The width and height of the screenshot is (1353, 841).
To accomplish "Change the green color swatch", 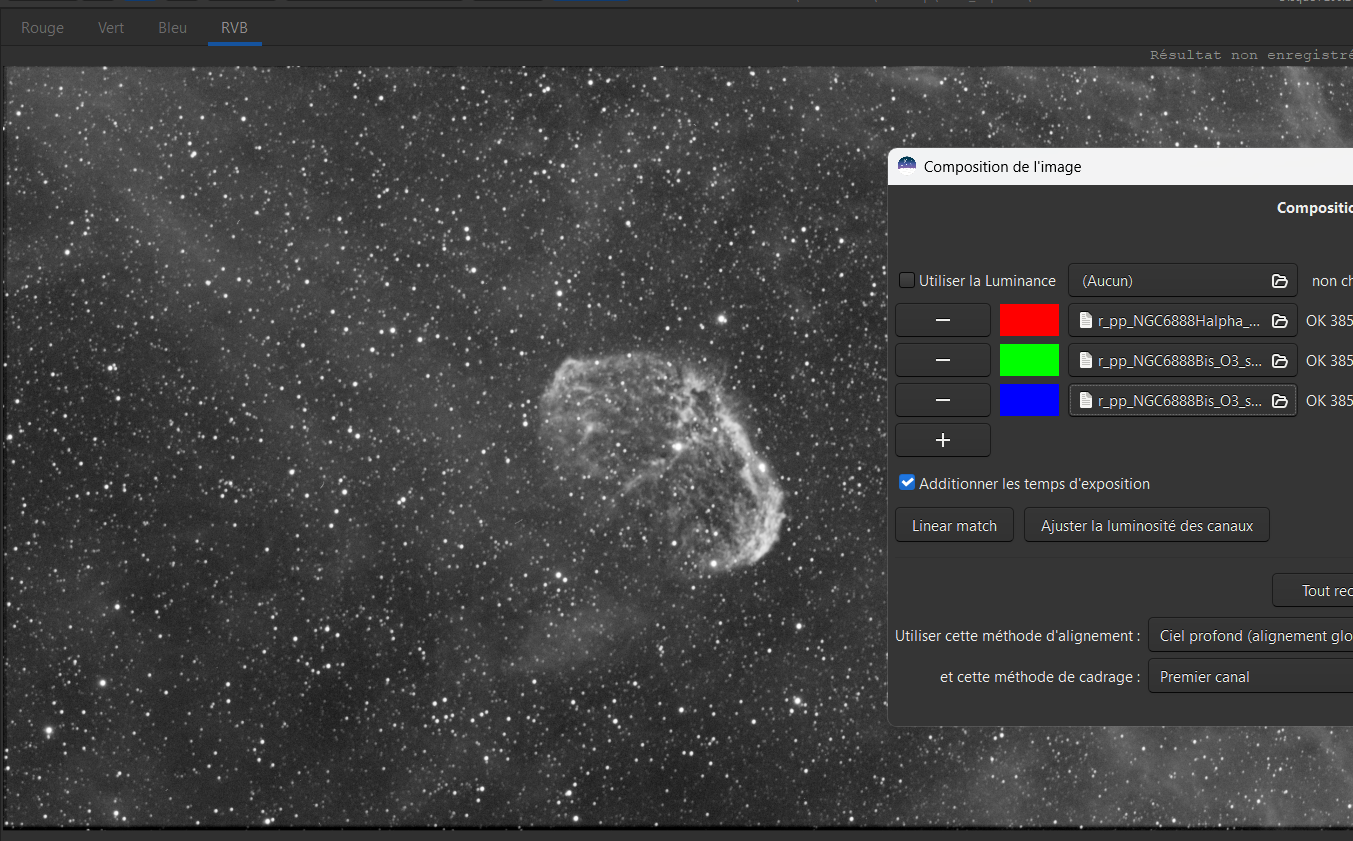I will (1029, 360).
